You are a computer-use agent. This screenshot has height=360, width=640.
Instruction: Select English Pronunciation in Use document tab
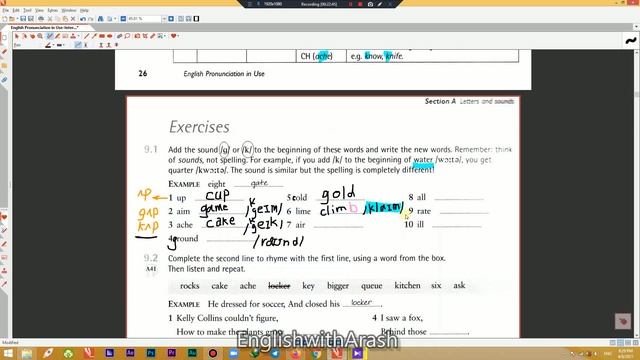[45, 27]
